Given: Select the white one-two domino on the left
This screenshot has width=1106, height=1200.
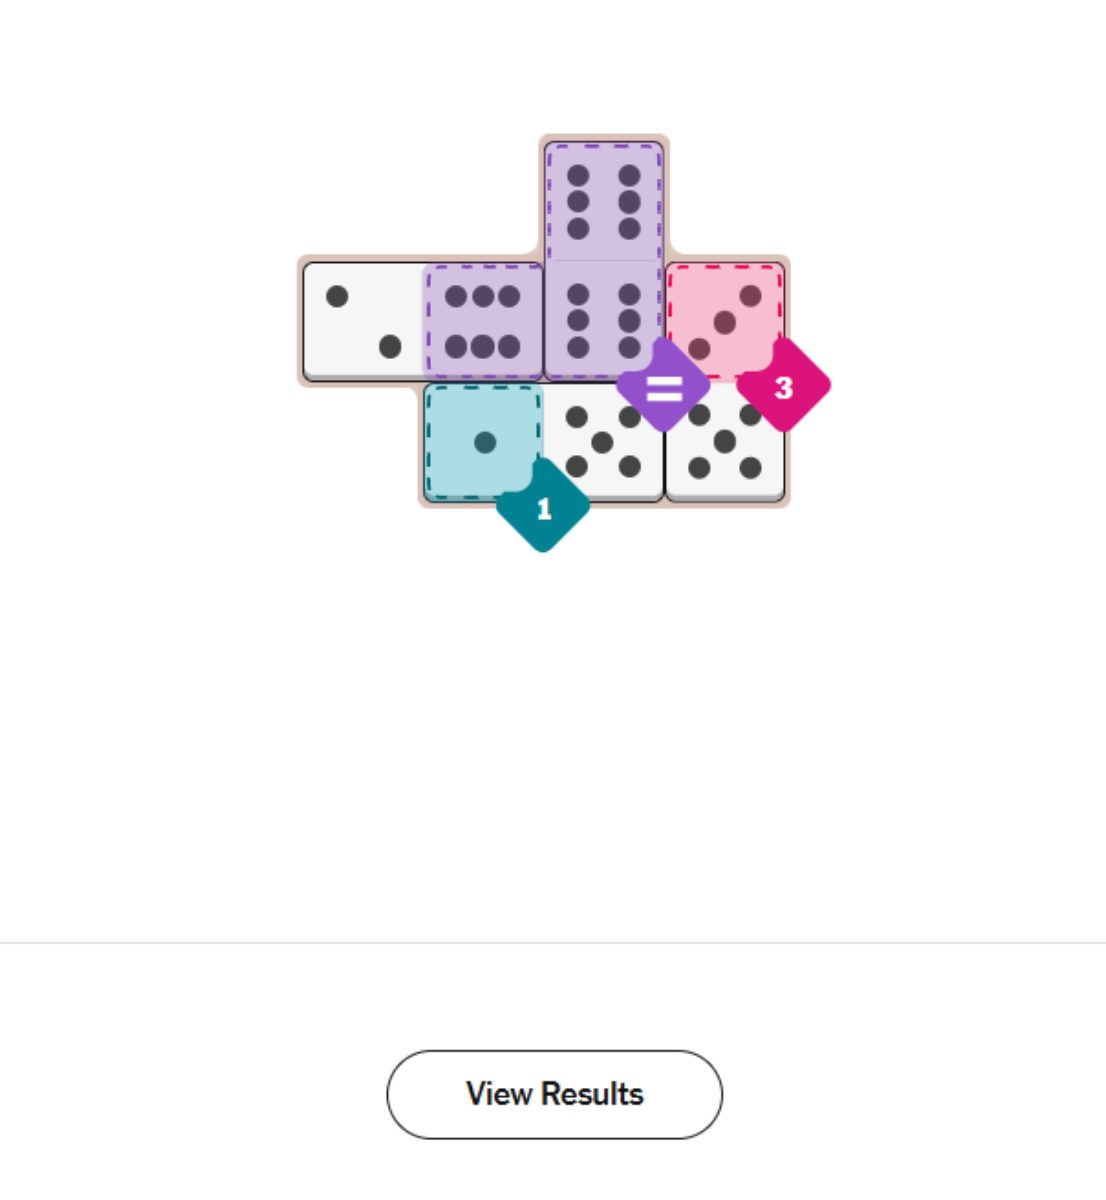Looking at the screenshot, I should point(362,320).
